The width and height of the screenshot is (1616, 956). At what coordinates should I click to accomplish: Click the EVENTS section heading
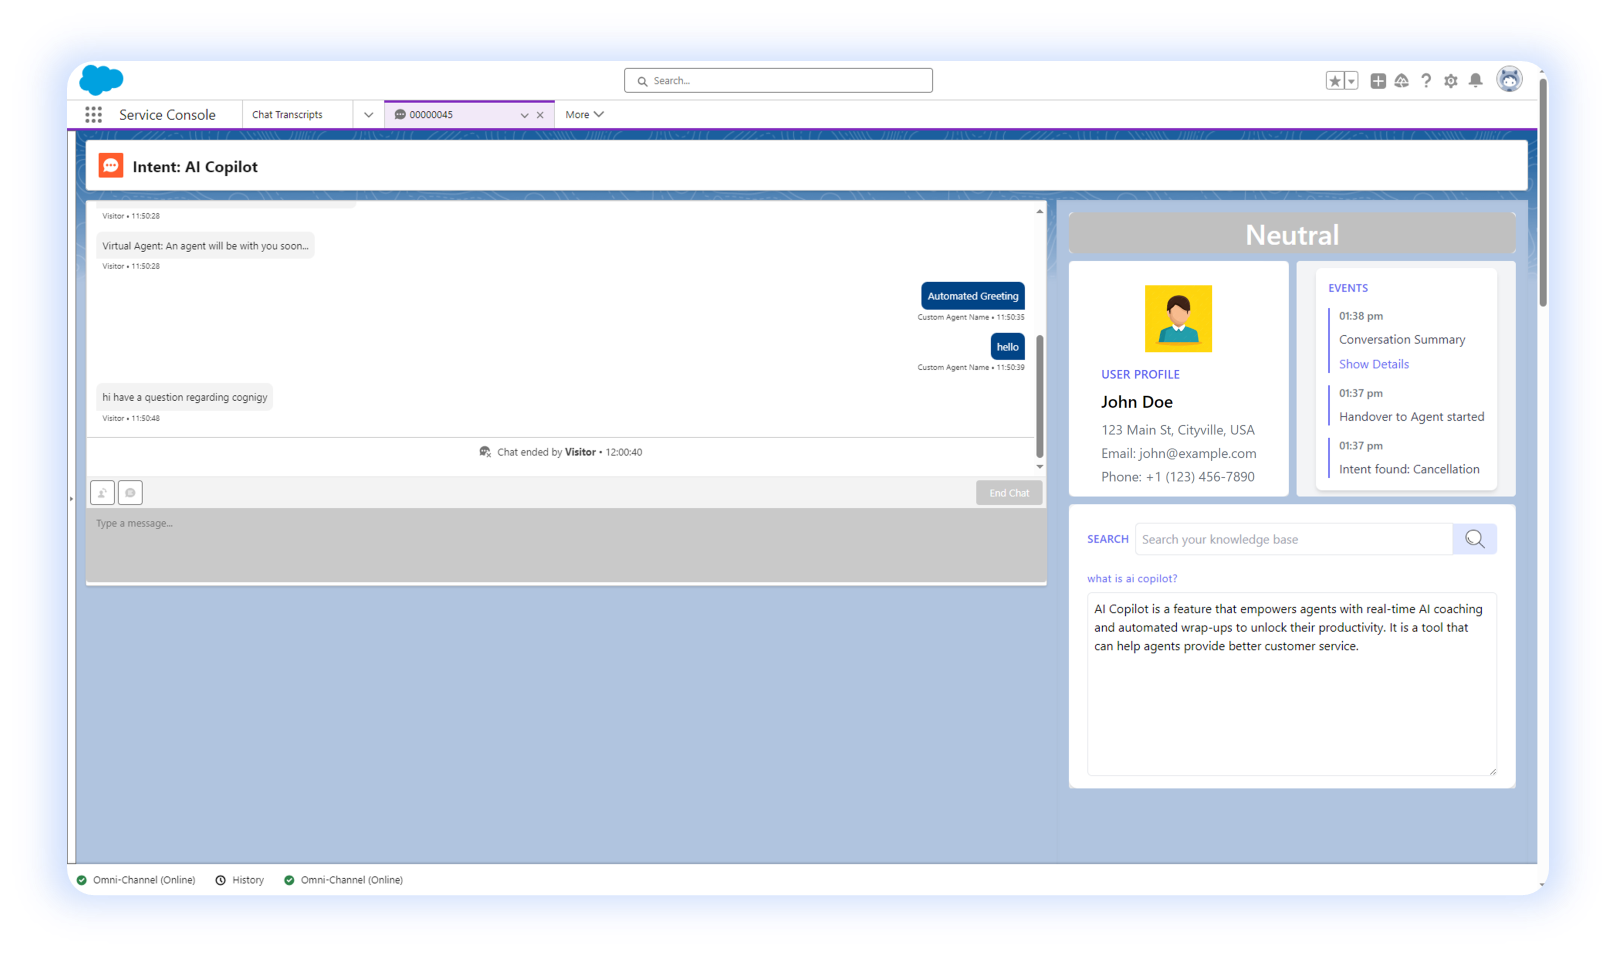coord(1348,288)
